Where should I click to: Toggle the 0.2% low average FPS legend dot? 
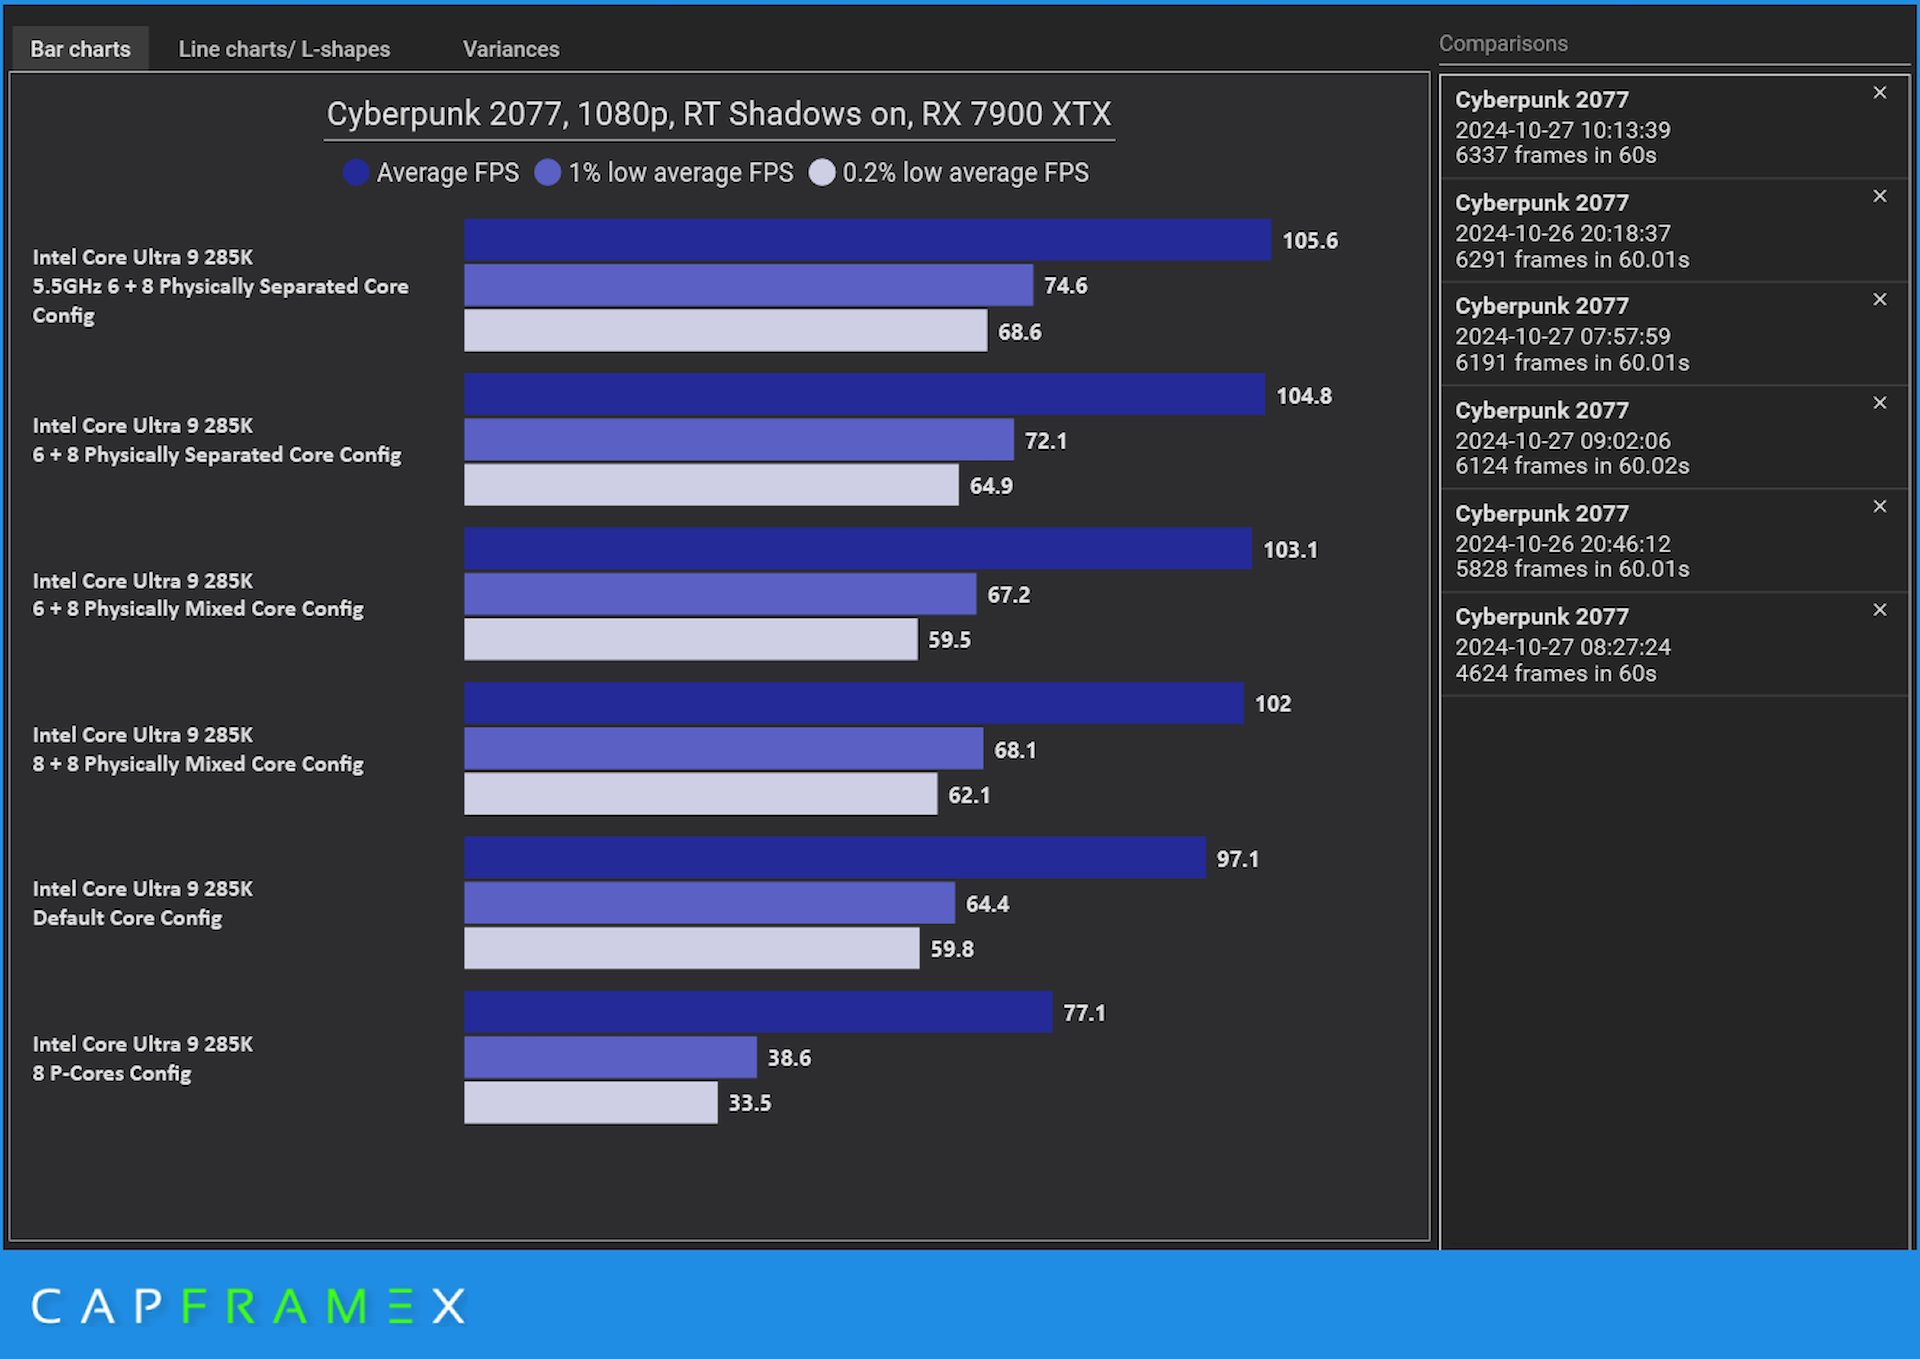coord(822,173)
